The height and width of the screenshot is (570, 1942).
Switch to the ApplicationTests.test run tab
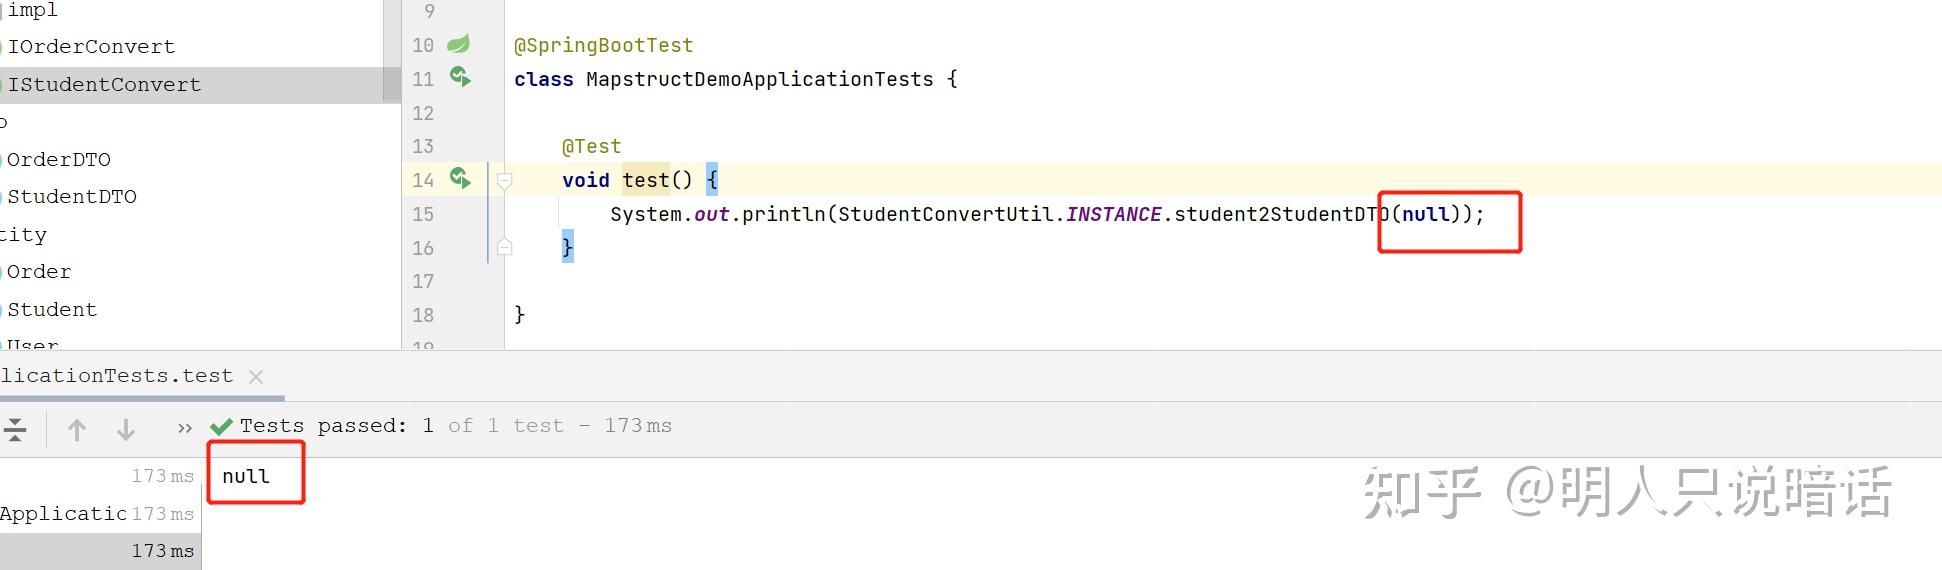pyautogui.click(x=116, y=376)
